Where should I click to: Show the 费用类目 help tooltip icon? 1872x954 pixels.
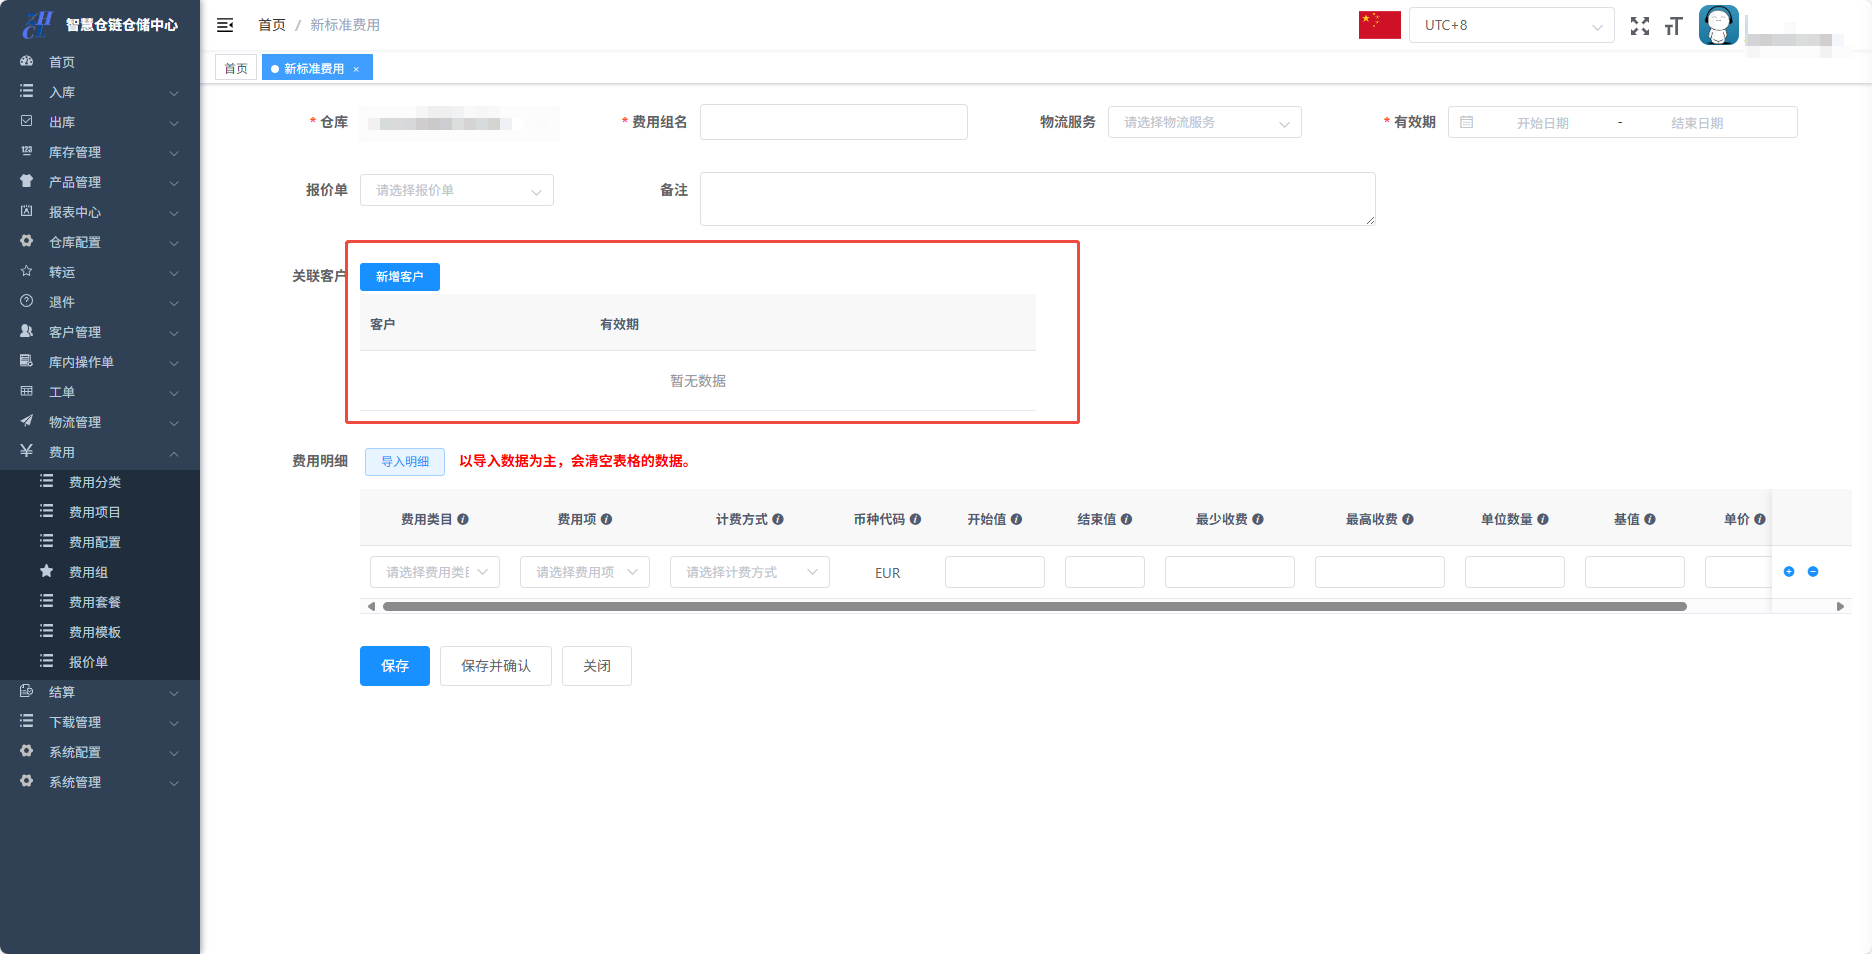pyautogui.click(x=463, y=519)
